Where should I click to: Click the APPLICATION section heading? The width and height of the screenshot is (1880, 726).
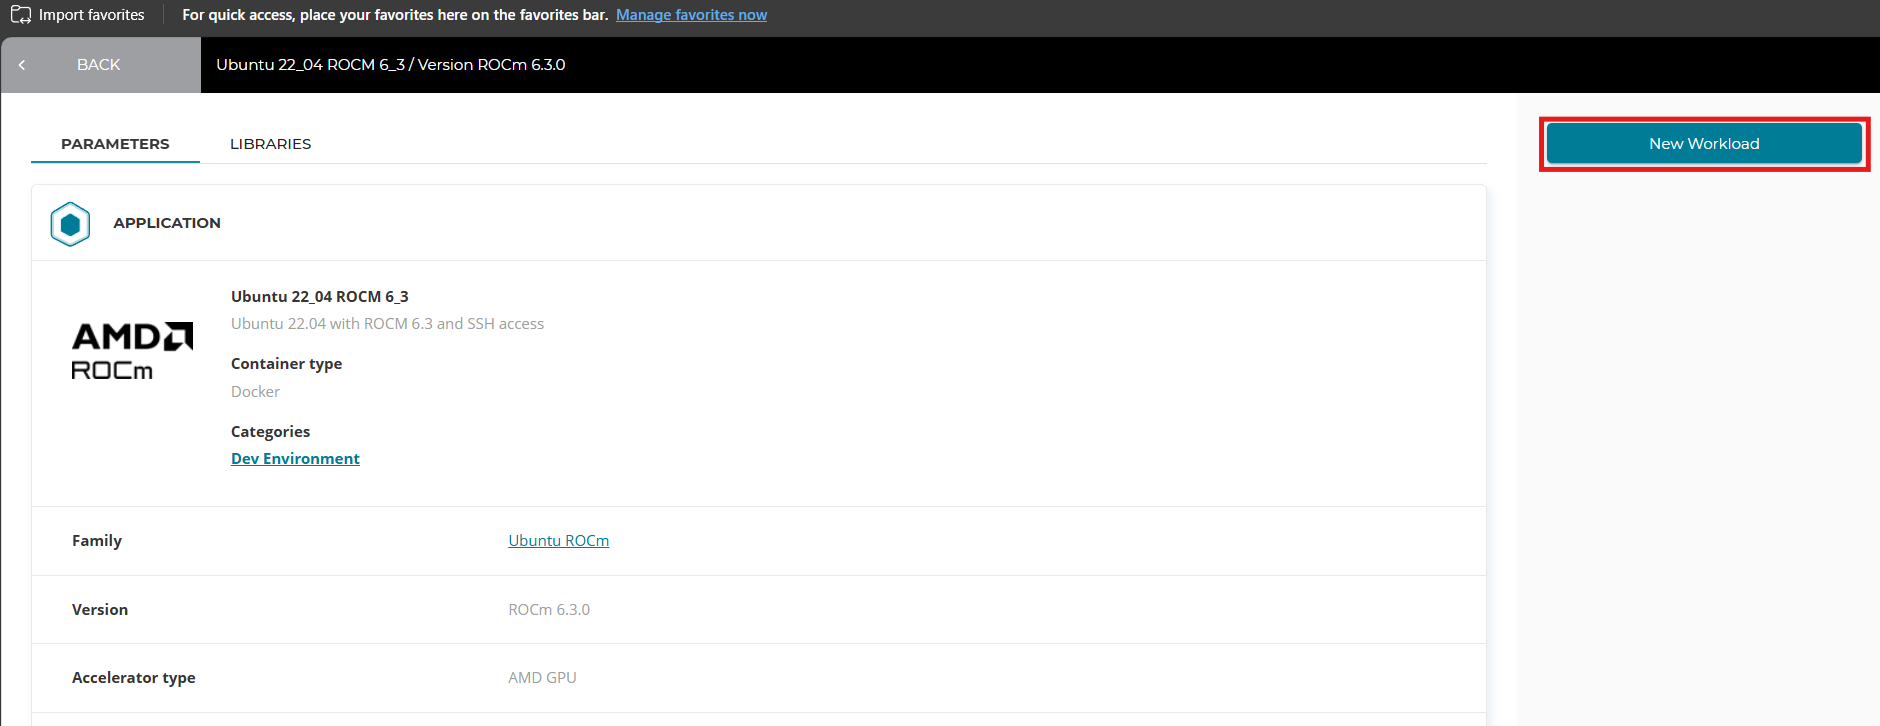coord(167,223)
